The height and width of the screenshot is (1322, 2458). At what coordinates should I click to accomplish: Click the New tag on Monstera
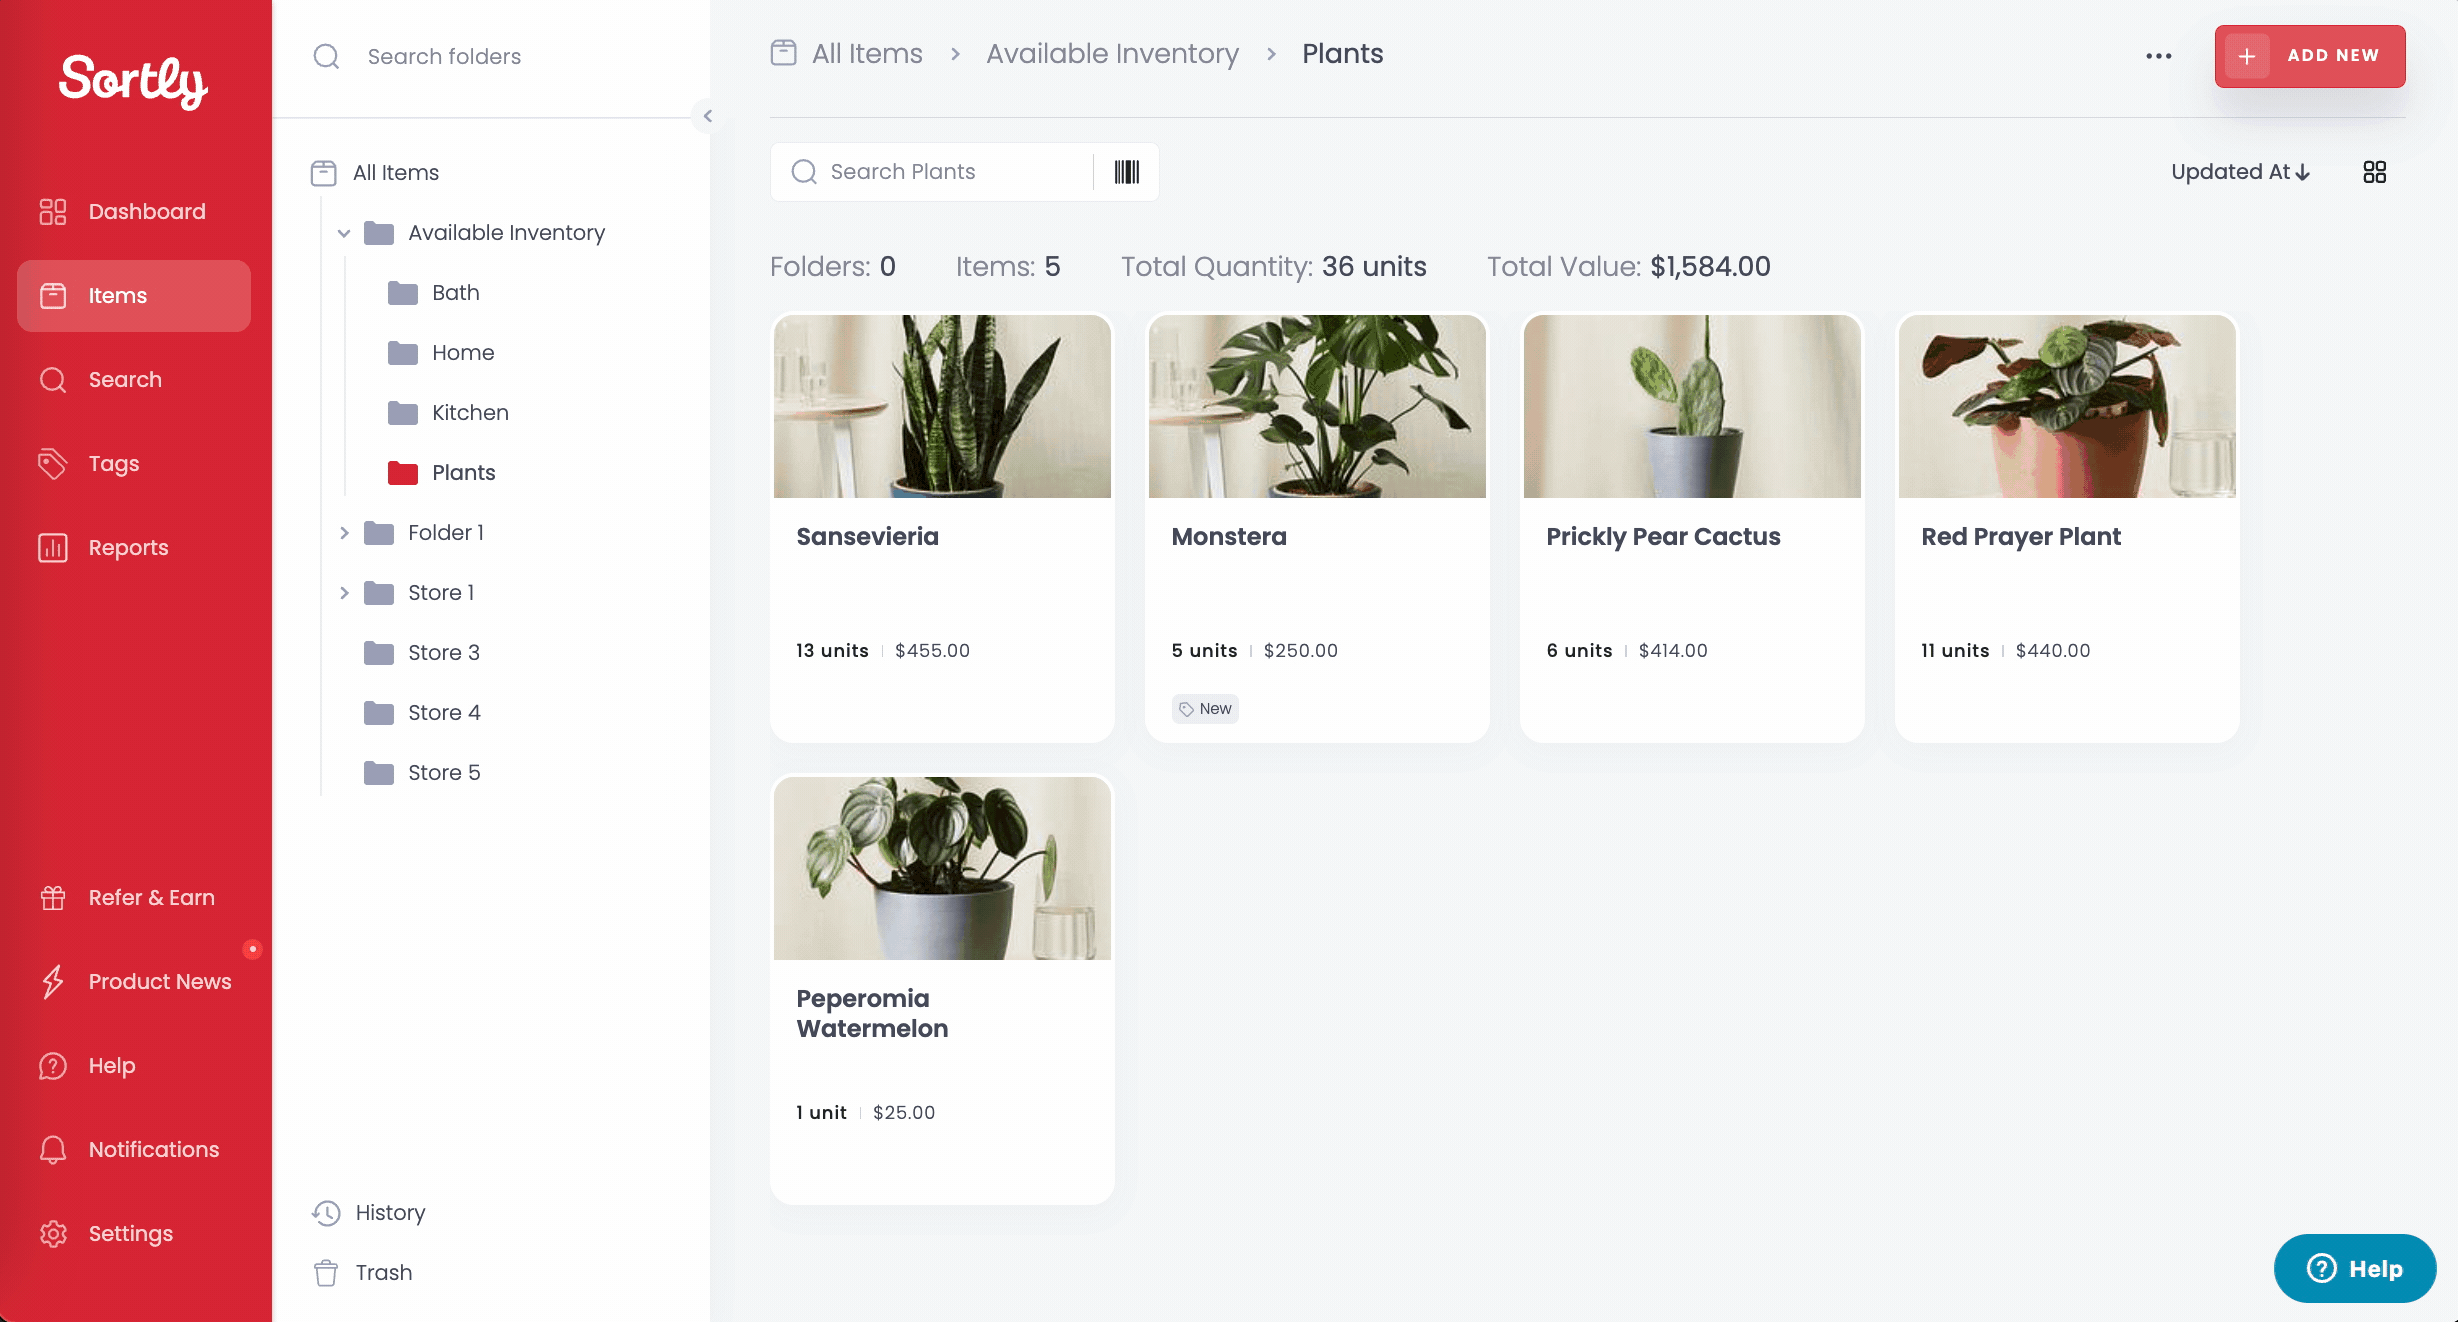[1205, 709]
